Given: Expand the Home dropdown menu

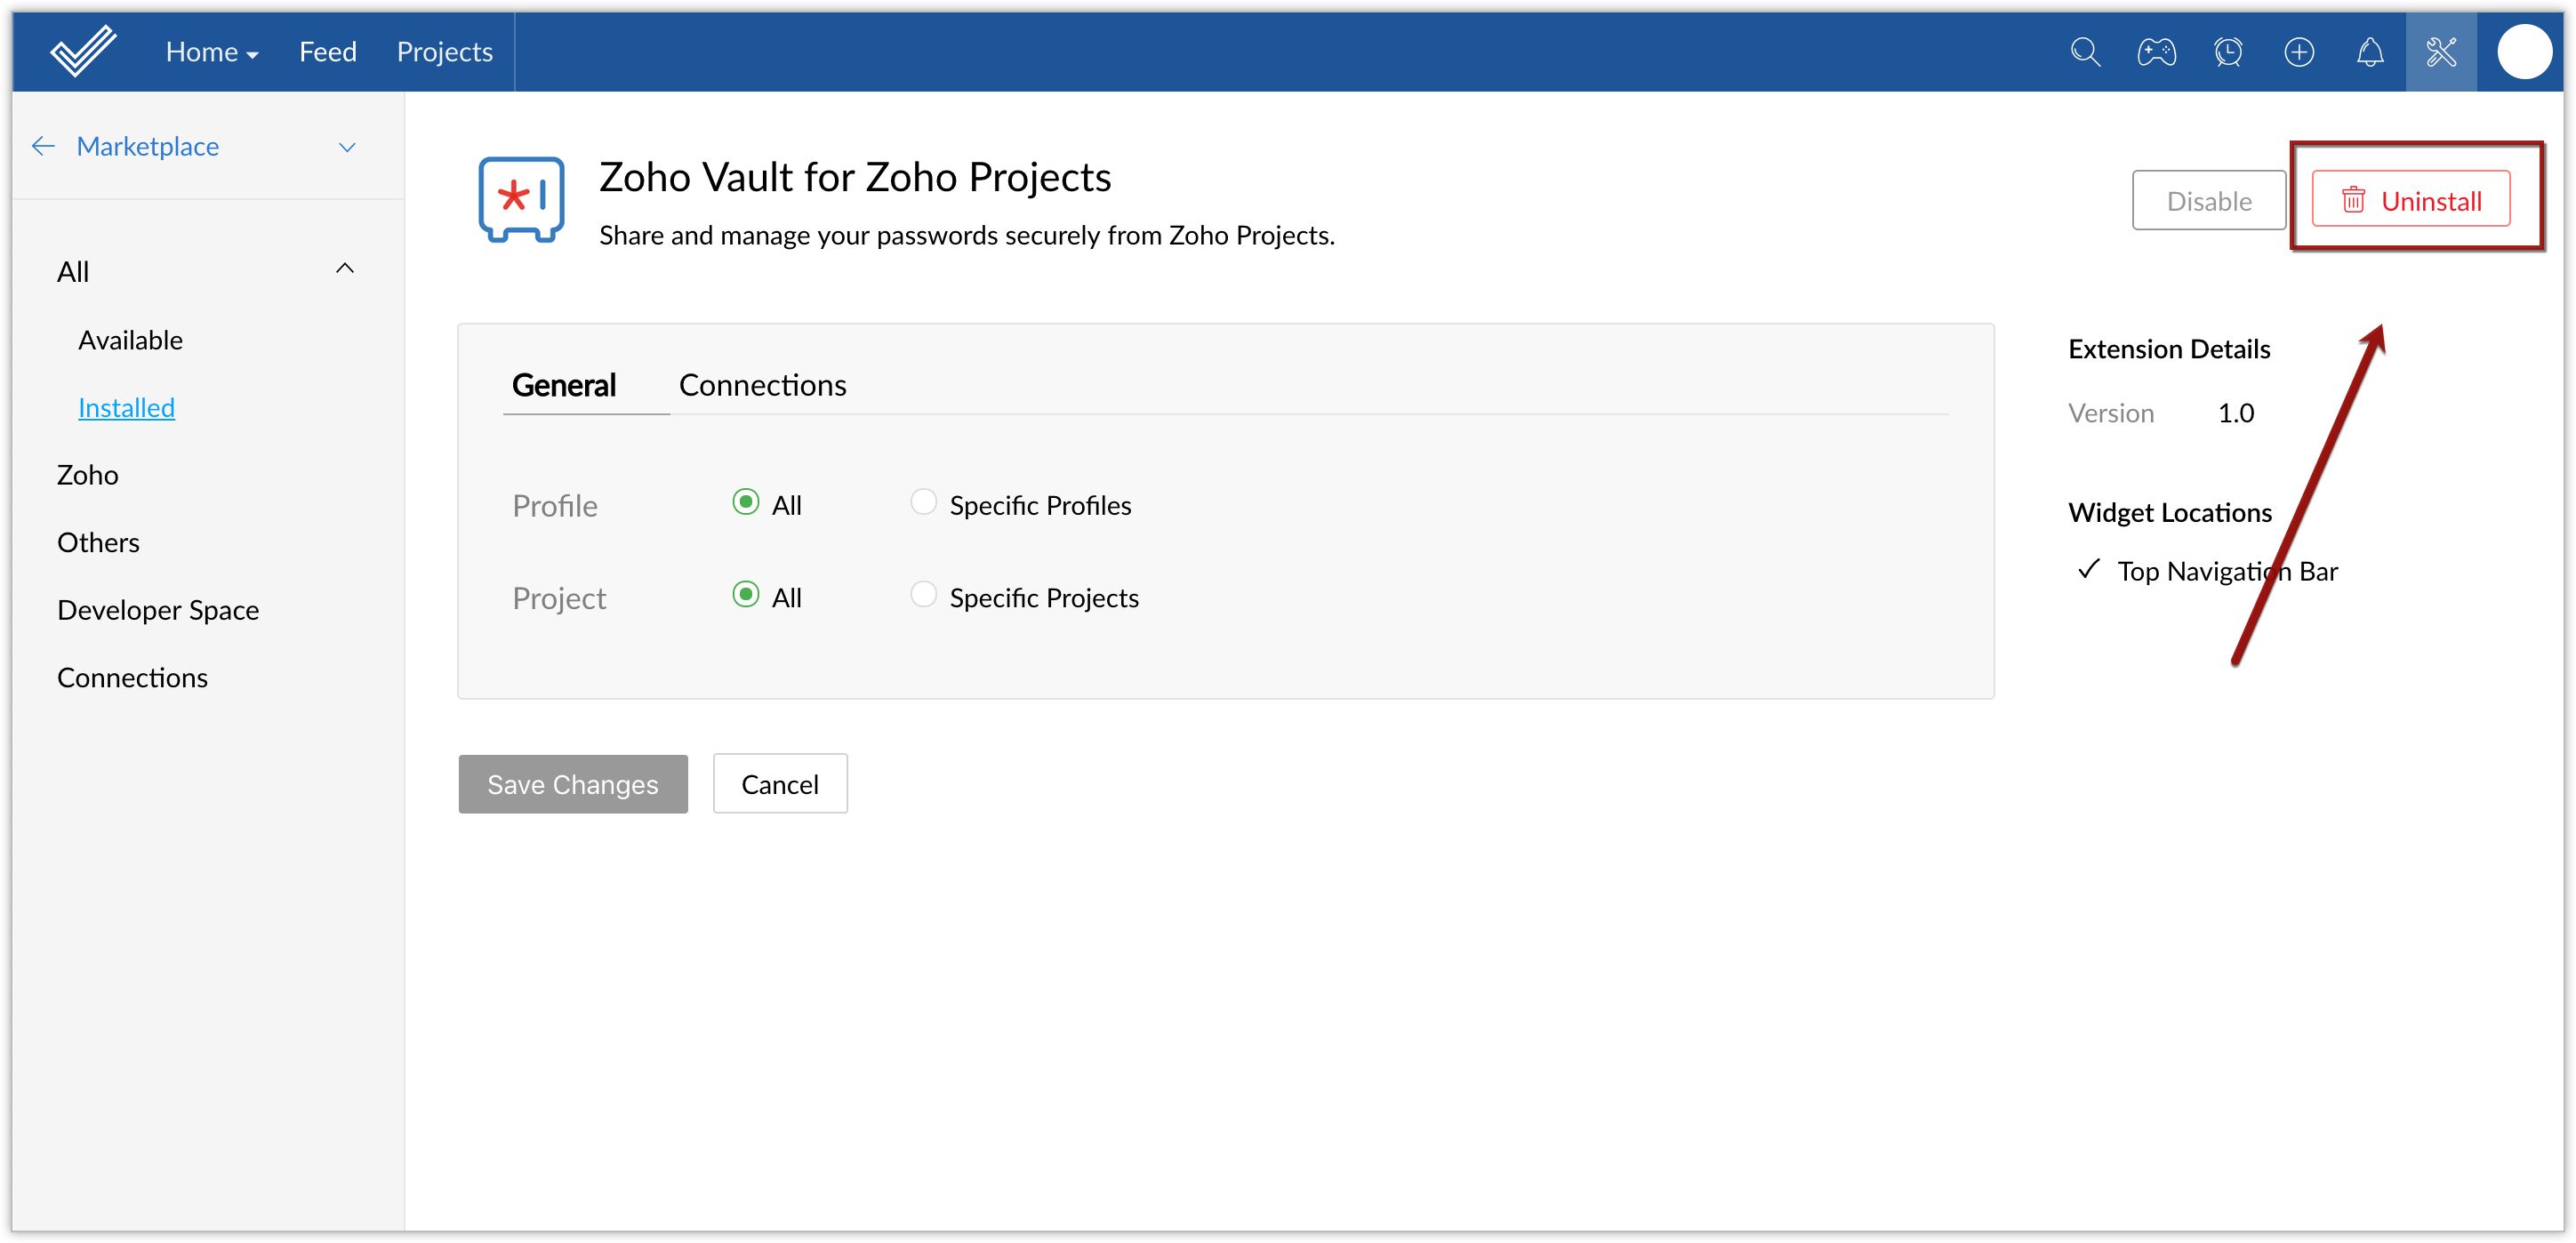Looking at the screenshot, I should click(212, 52).
